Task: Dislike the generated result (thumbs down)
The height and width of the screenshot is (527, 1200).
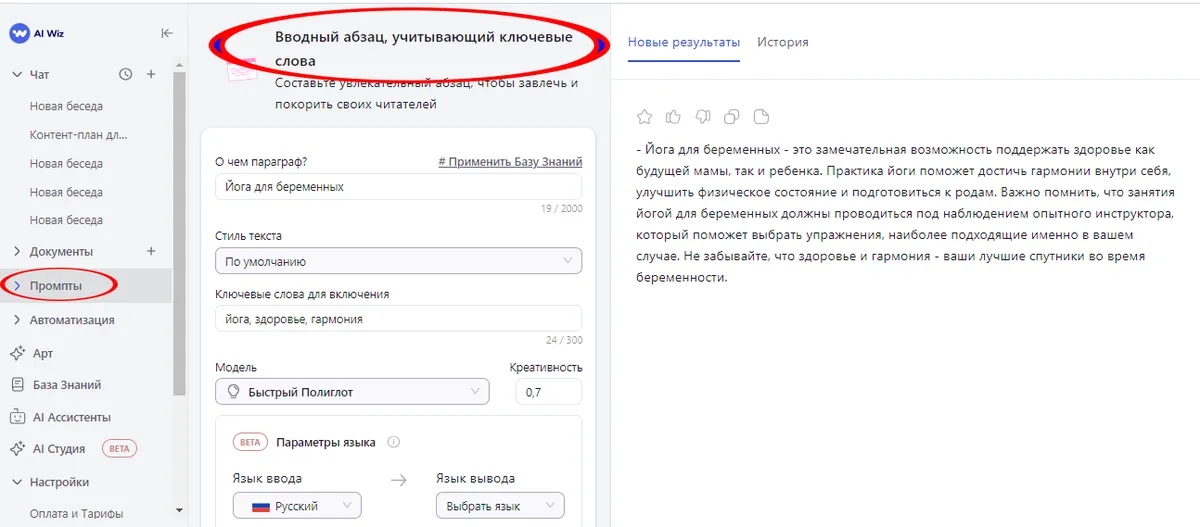Action: pyautogui.click(x=702, y=117)
